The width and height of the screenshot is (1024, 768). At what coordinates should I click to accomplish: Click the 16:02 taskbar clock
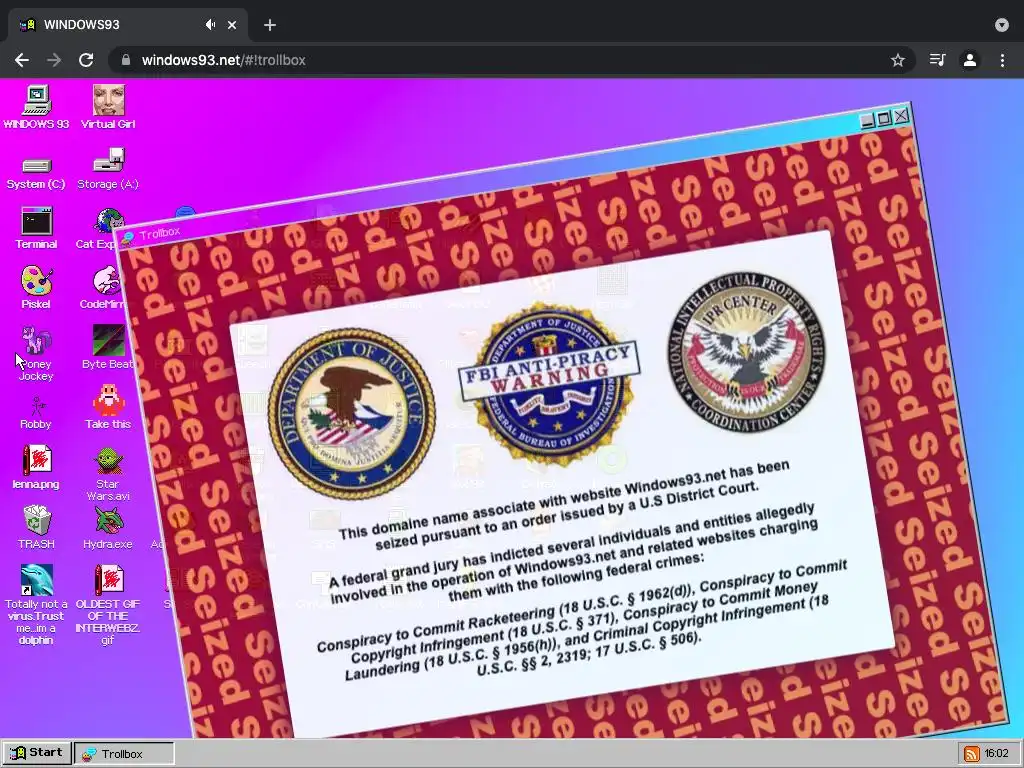point(997,754)
